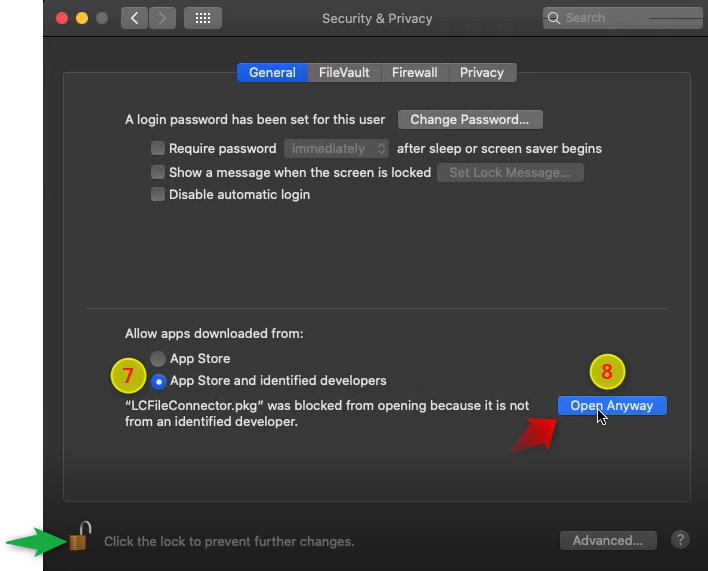Enable the Require password checkbox
The image size is (708, 571).
(158, 148)
